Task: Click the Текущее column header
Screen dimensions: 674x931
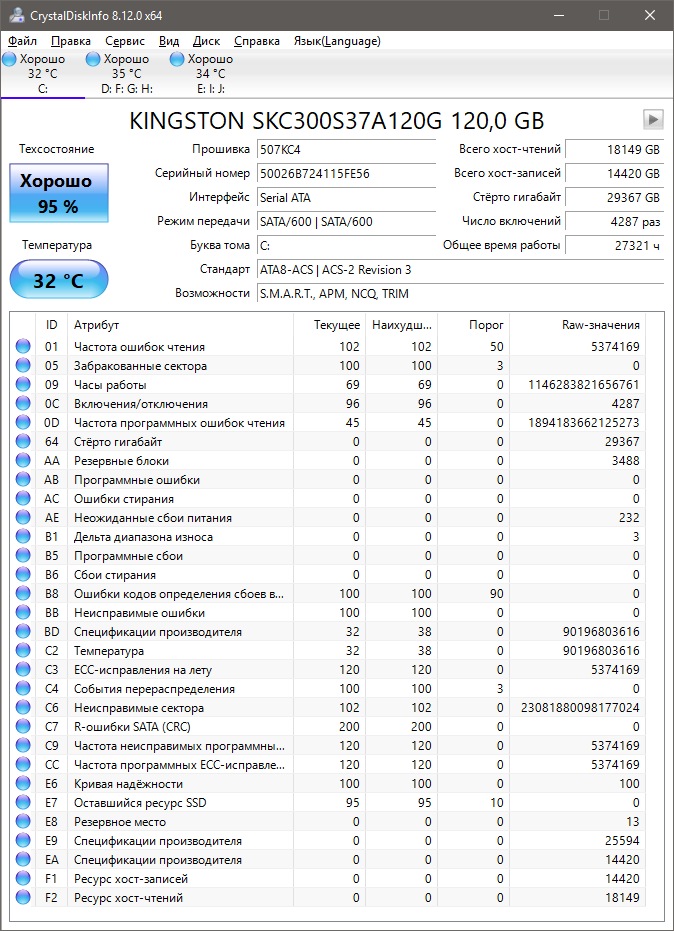Action: [x=330, y=325]
